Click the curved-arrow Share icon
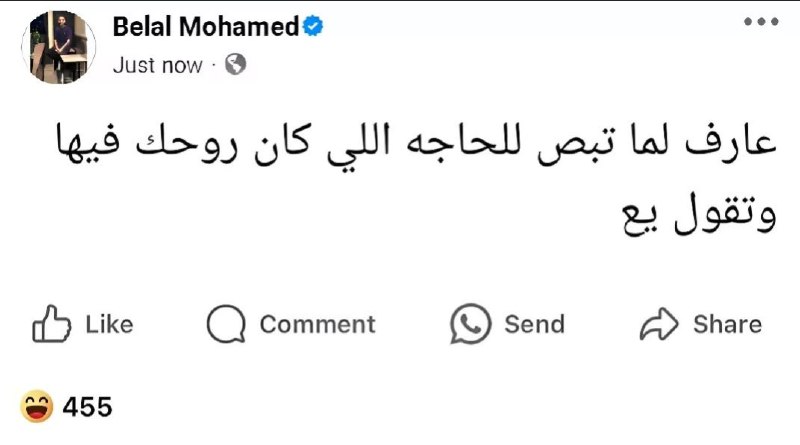800x445 pixels. pos(659,324)
